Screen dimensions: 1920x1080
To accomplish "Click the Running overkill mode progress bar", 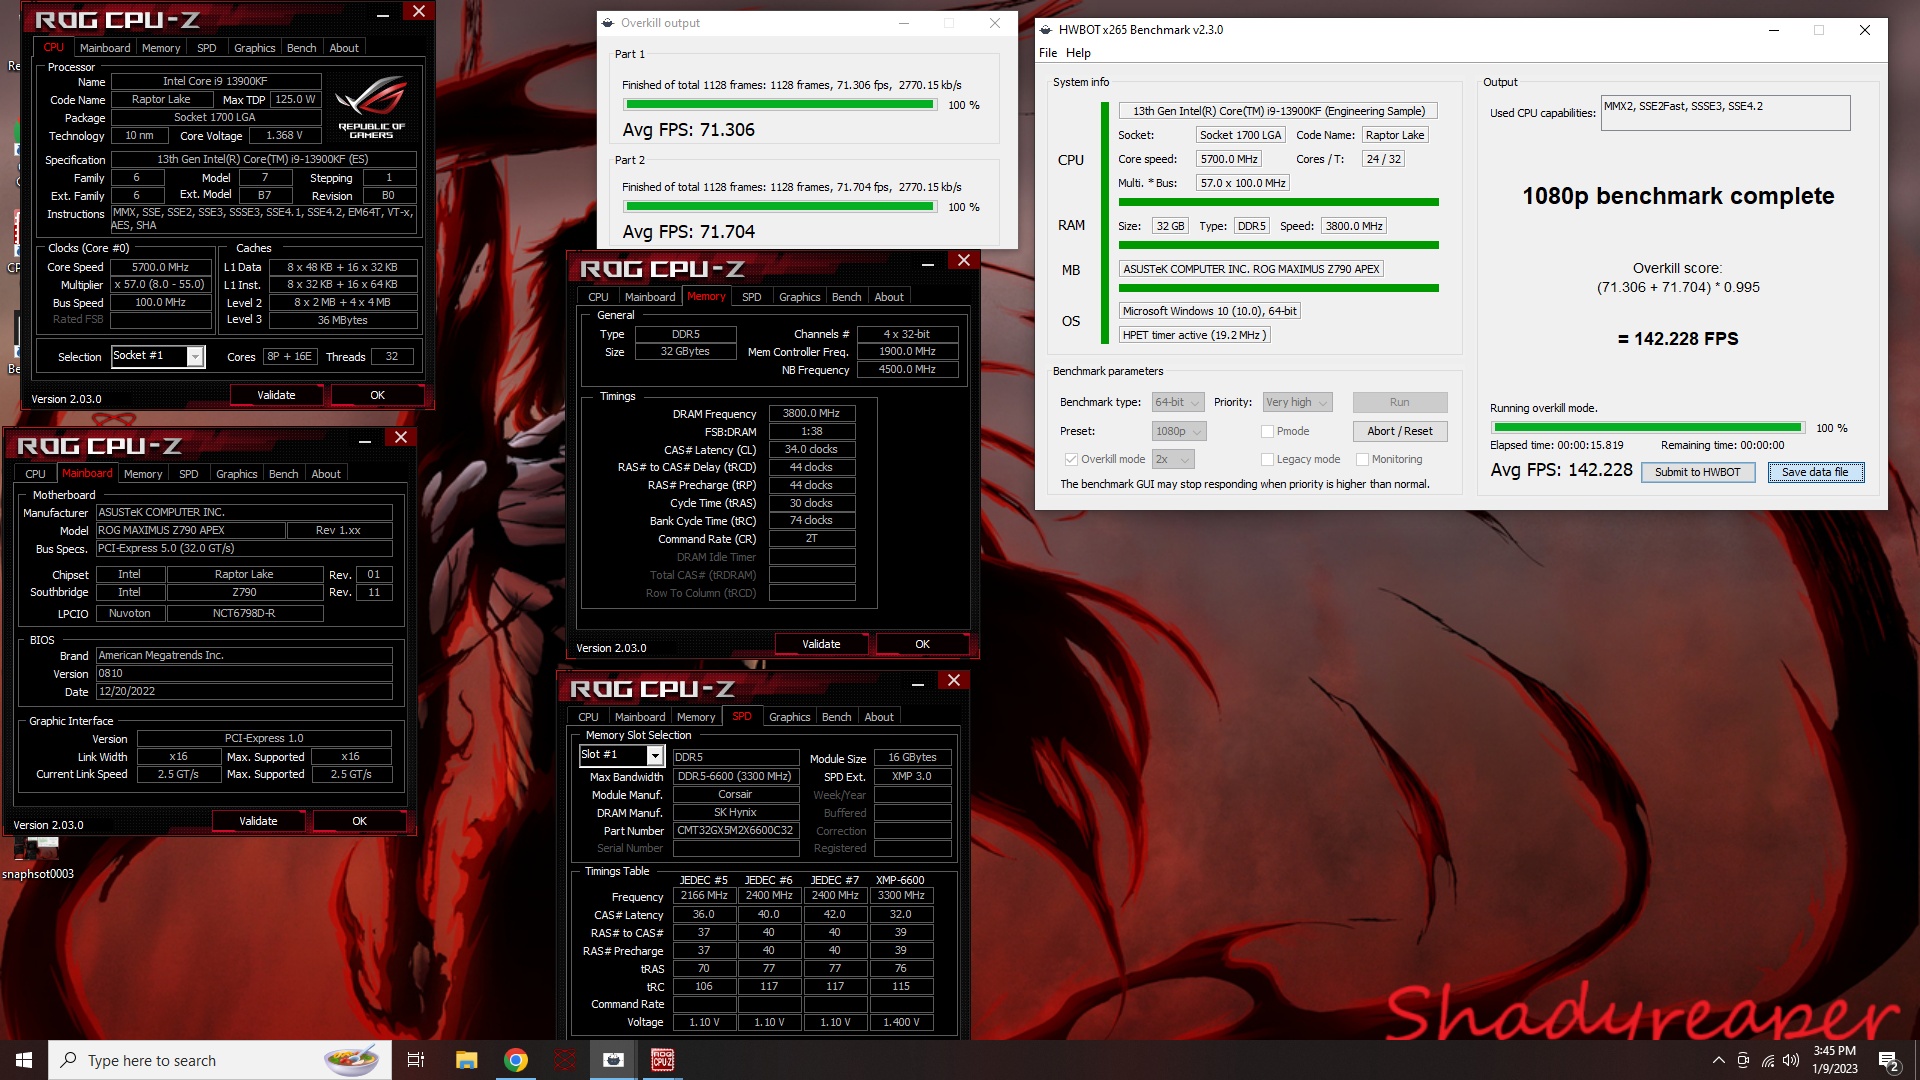I will click(x=1647, y=428).
